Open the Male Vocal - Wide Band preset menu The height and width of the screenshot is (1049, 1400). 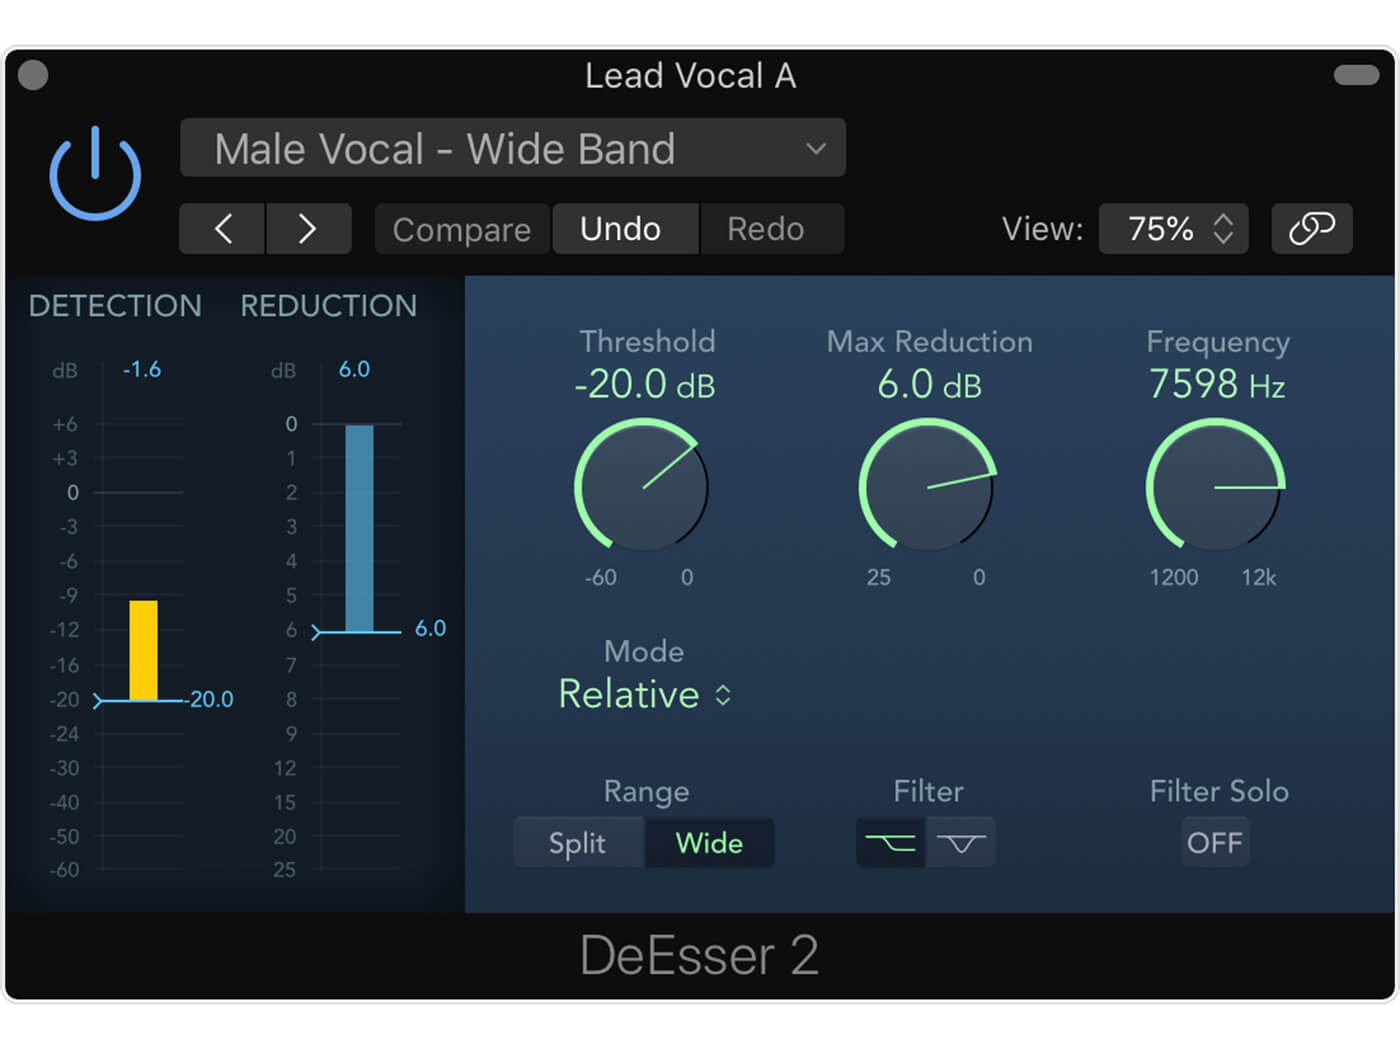(513, 148)
